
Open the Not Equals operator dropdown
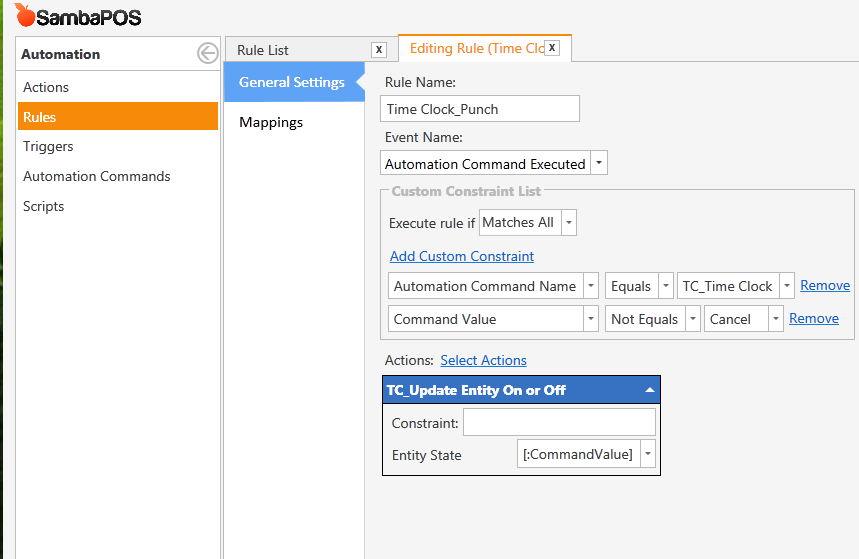coord(691,319)
